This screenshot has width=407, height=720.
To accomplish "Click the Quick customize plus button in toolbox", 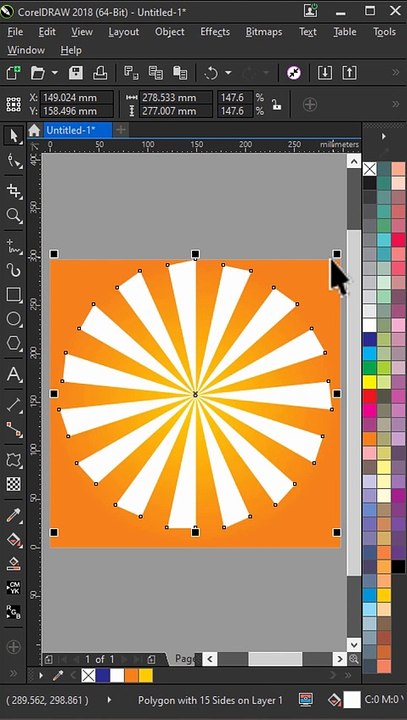I will click(x=13, y=647).
